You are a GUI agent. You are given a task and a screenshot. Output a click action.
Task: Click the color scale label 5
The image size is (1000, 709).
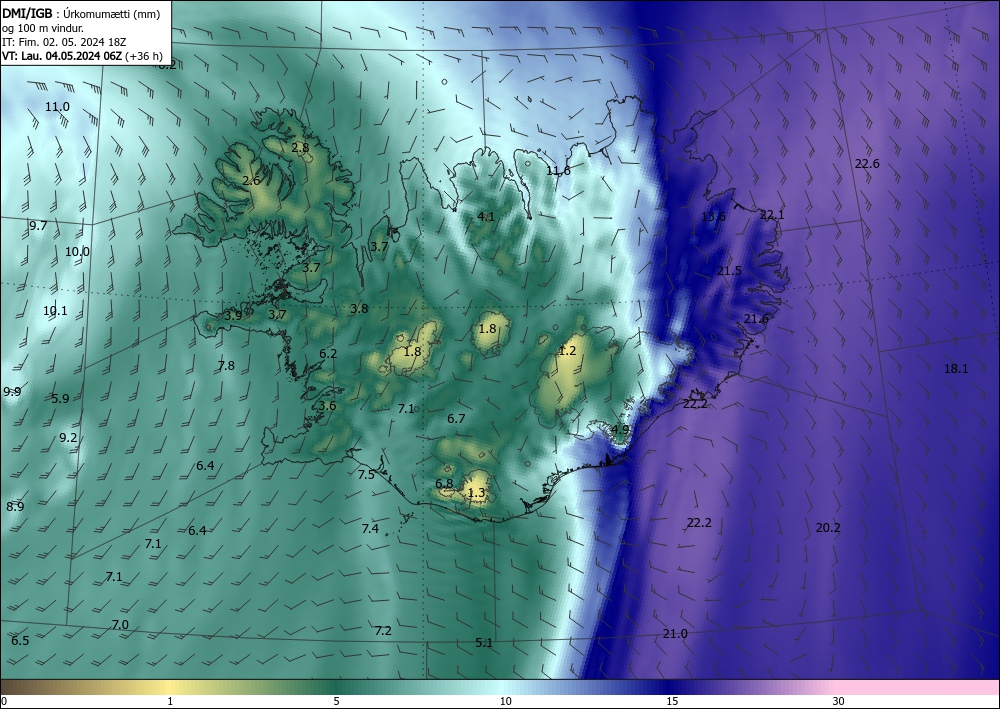coord(336,701)
